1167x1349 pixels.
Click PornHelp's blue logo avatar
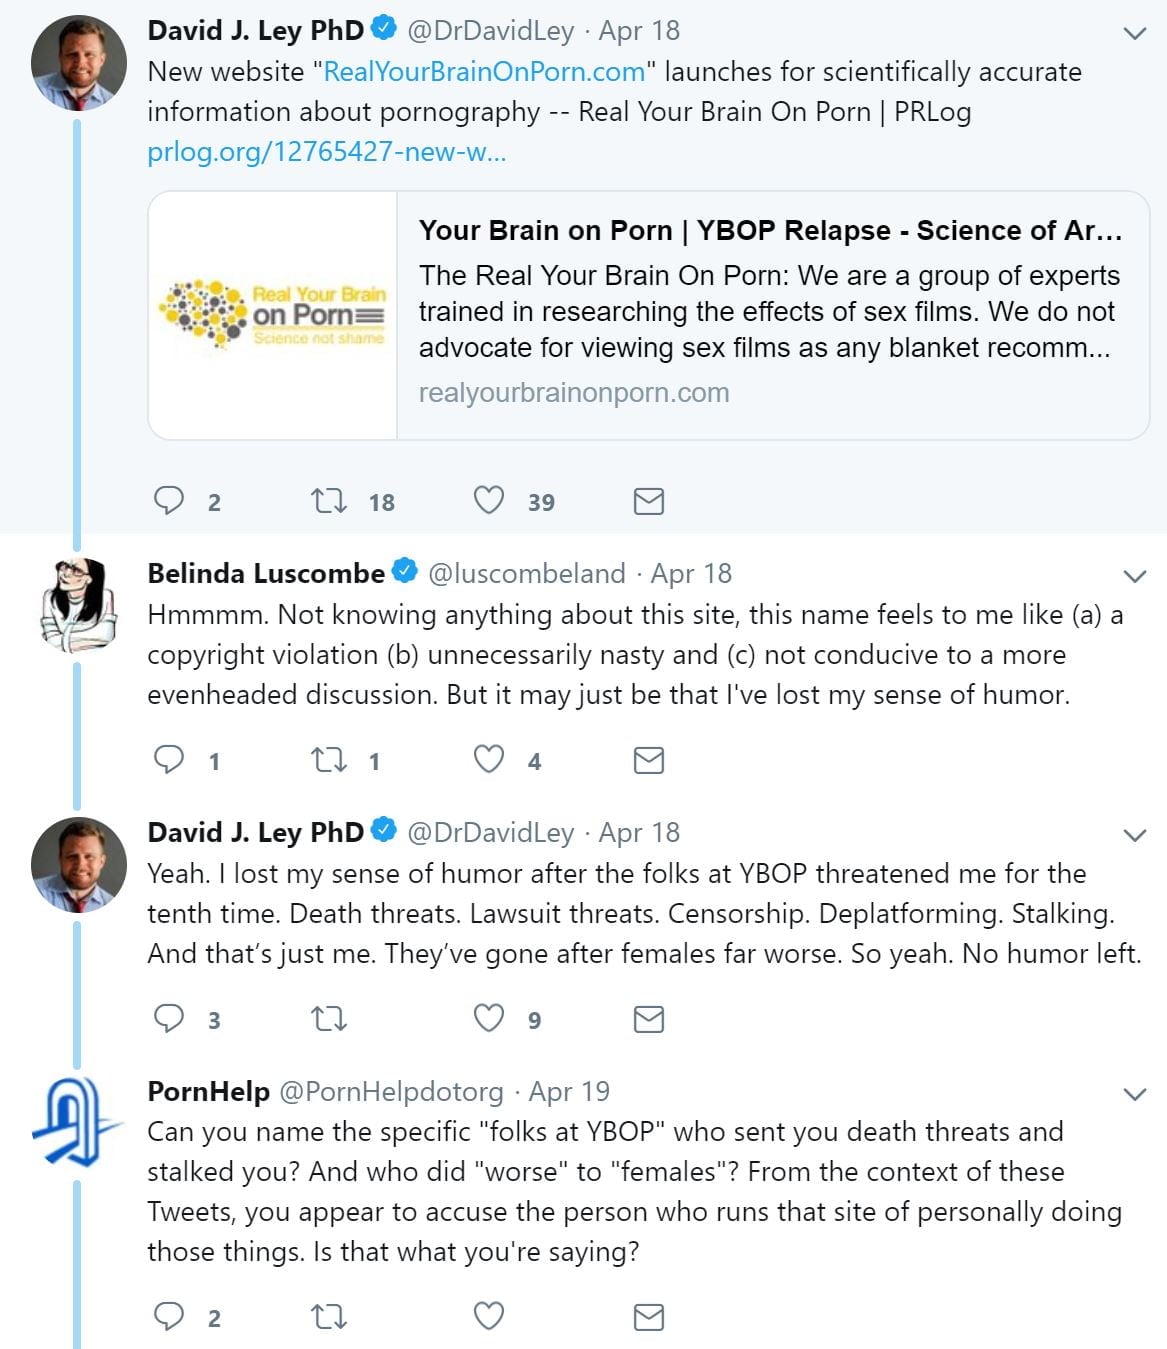tap(76, 1120)
